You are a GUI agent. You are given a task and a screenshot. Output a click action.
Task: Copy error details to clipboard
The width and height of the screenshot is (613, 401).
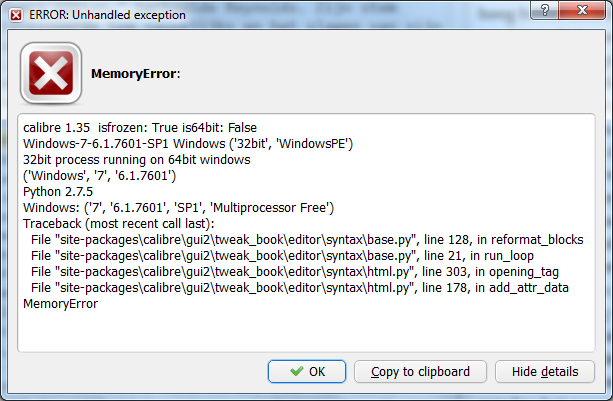pyautogui.click(x=420, y=371)
